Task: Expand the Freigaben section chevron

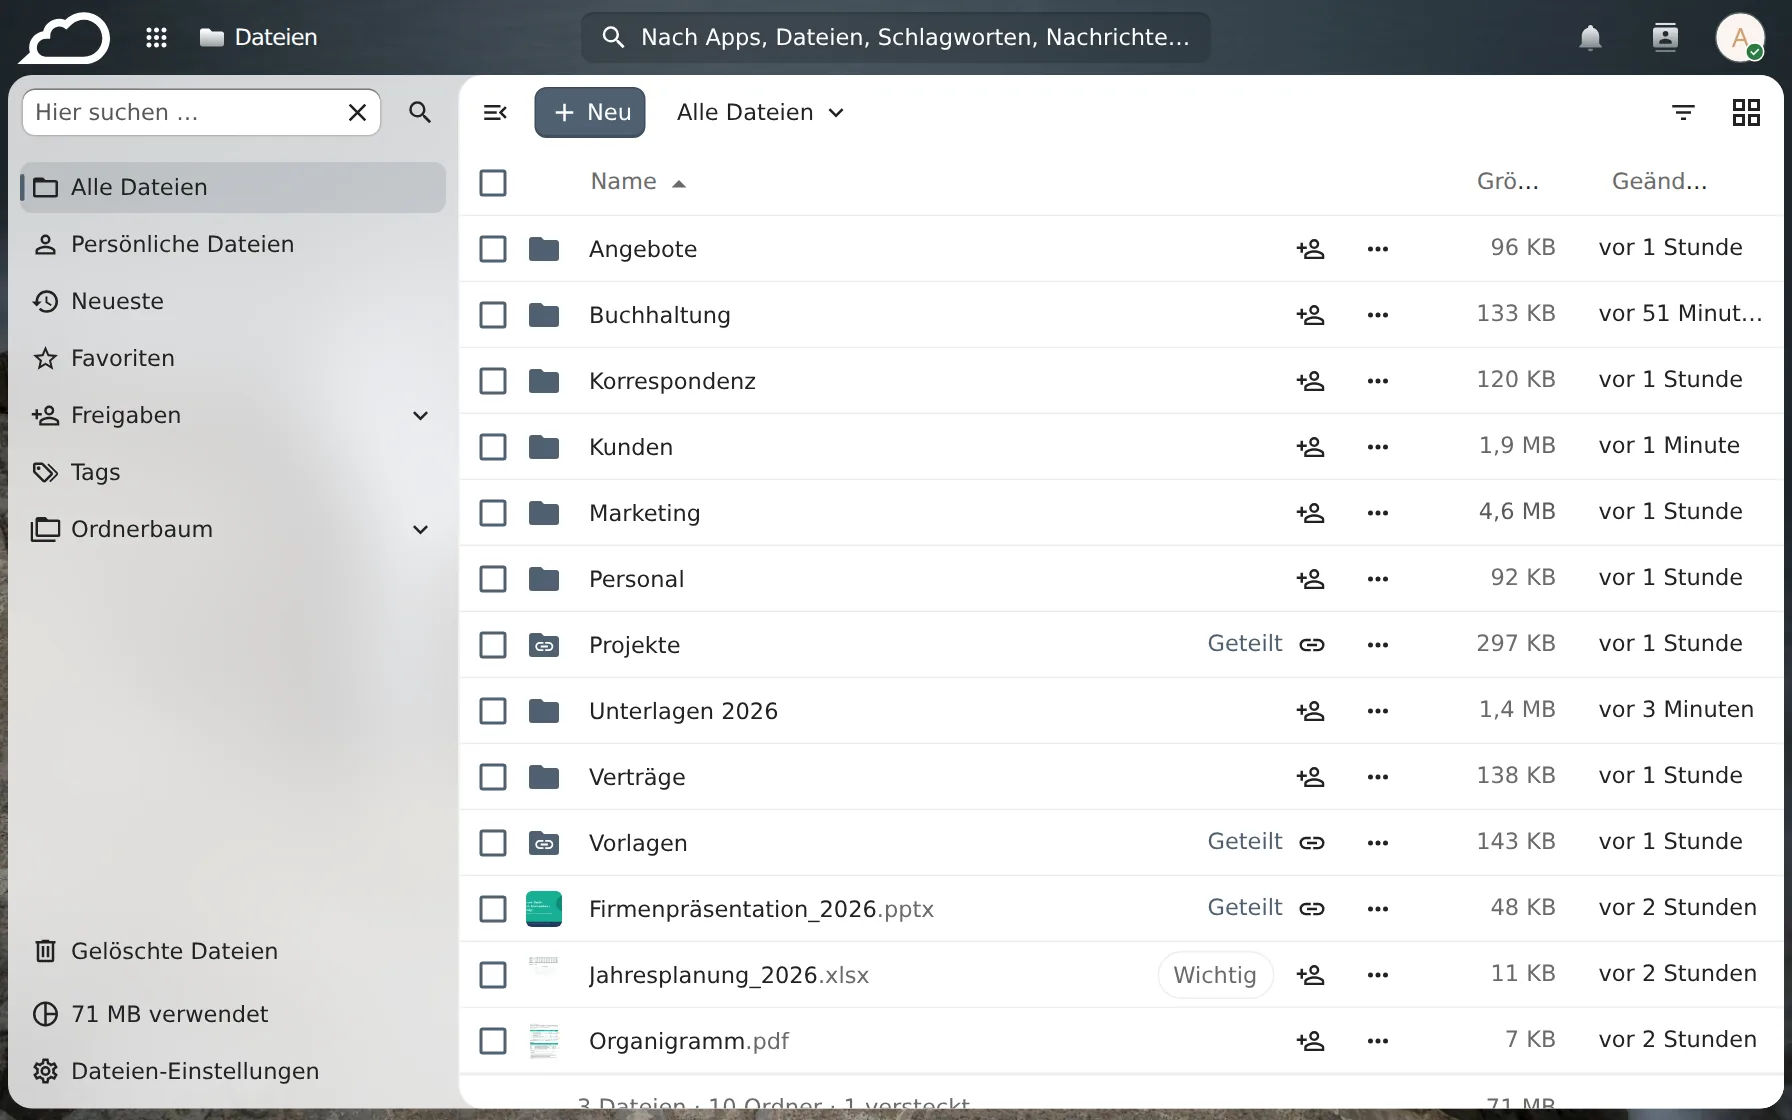Action: pyautogui.click(x=421, y=416)
